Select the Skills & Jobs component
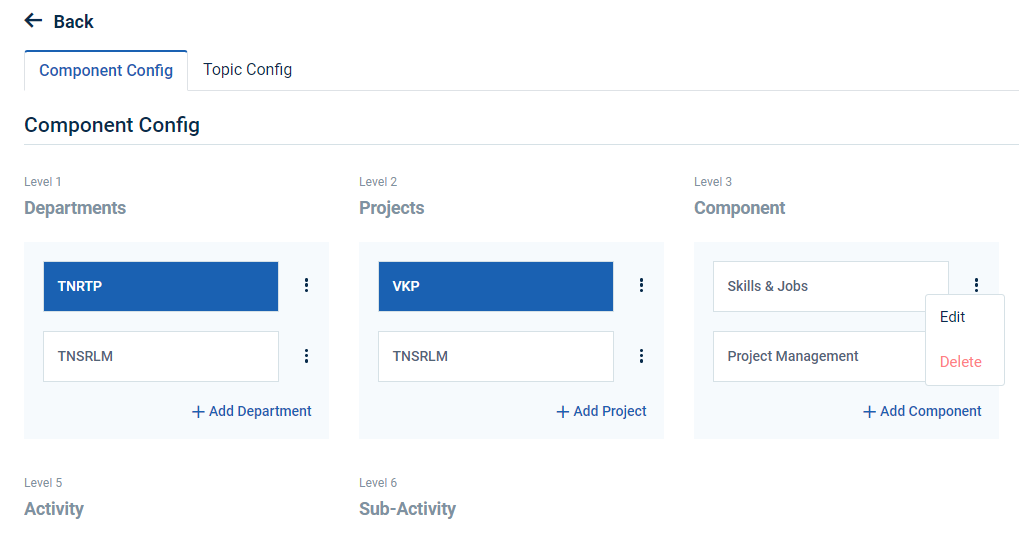 click(830, 286)
